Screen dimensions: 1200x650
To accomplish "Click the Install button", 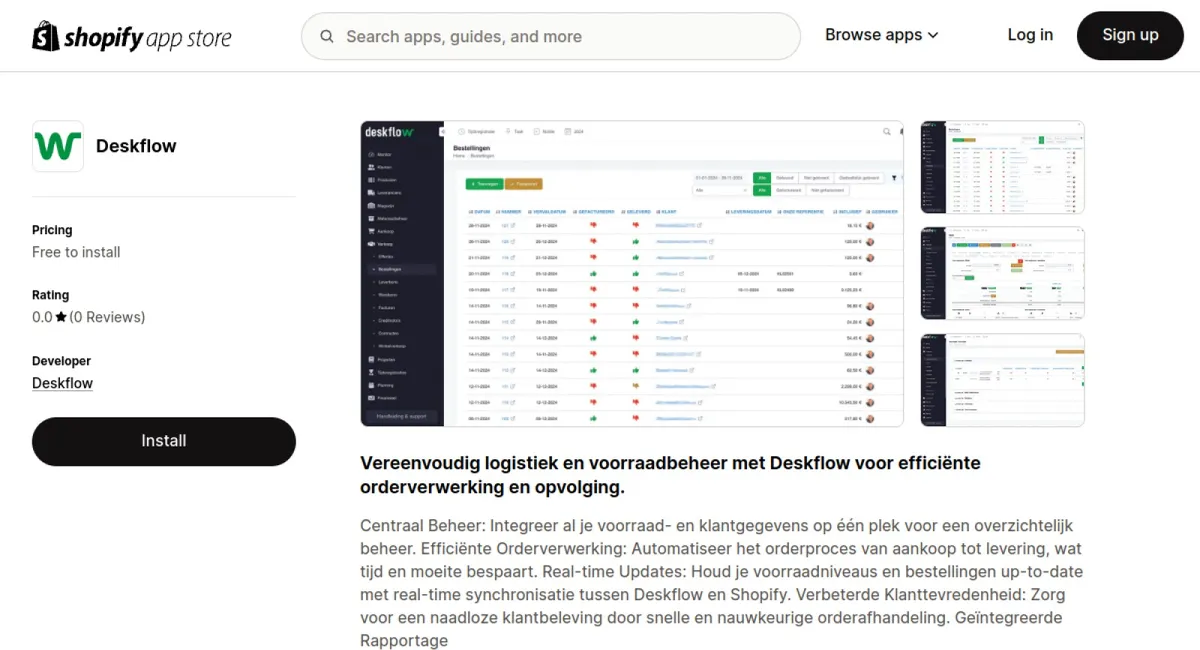I will (x=164, y=441).
